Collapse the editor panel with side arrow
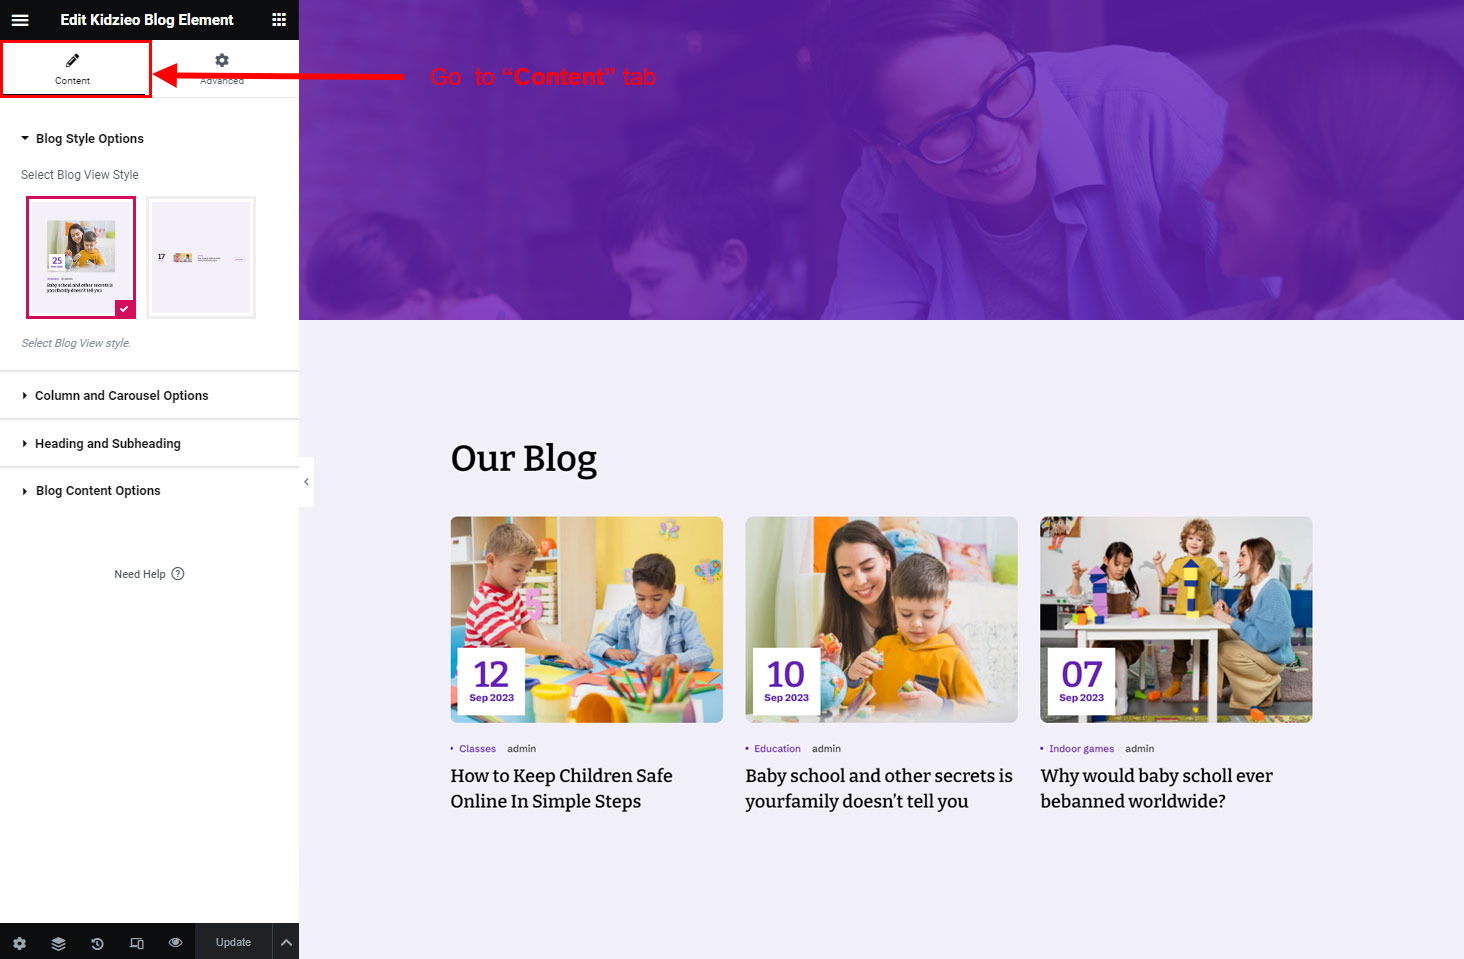The image size is (1464, 959). click(306, 482)
